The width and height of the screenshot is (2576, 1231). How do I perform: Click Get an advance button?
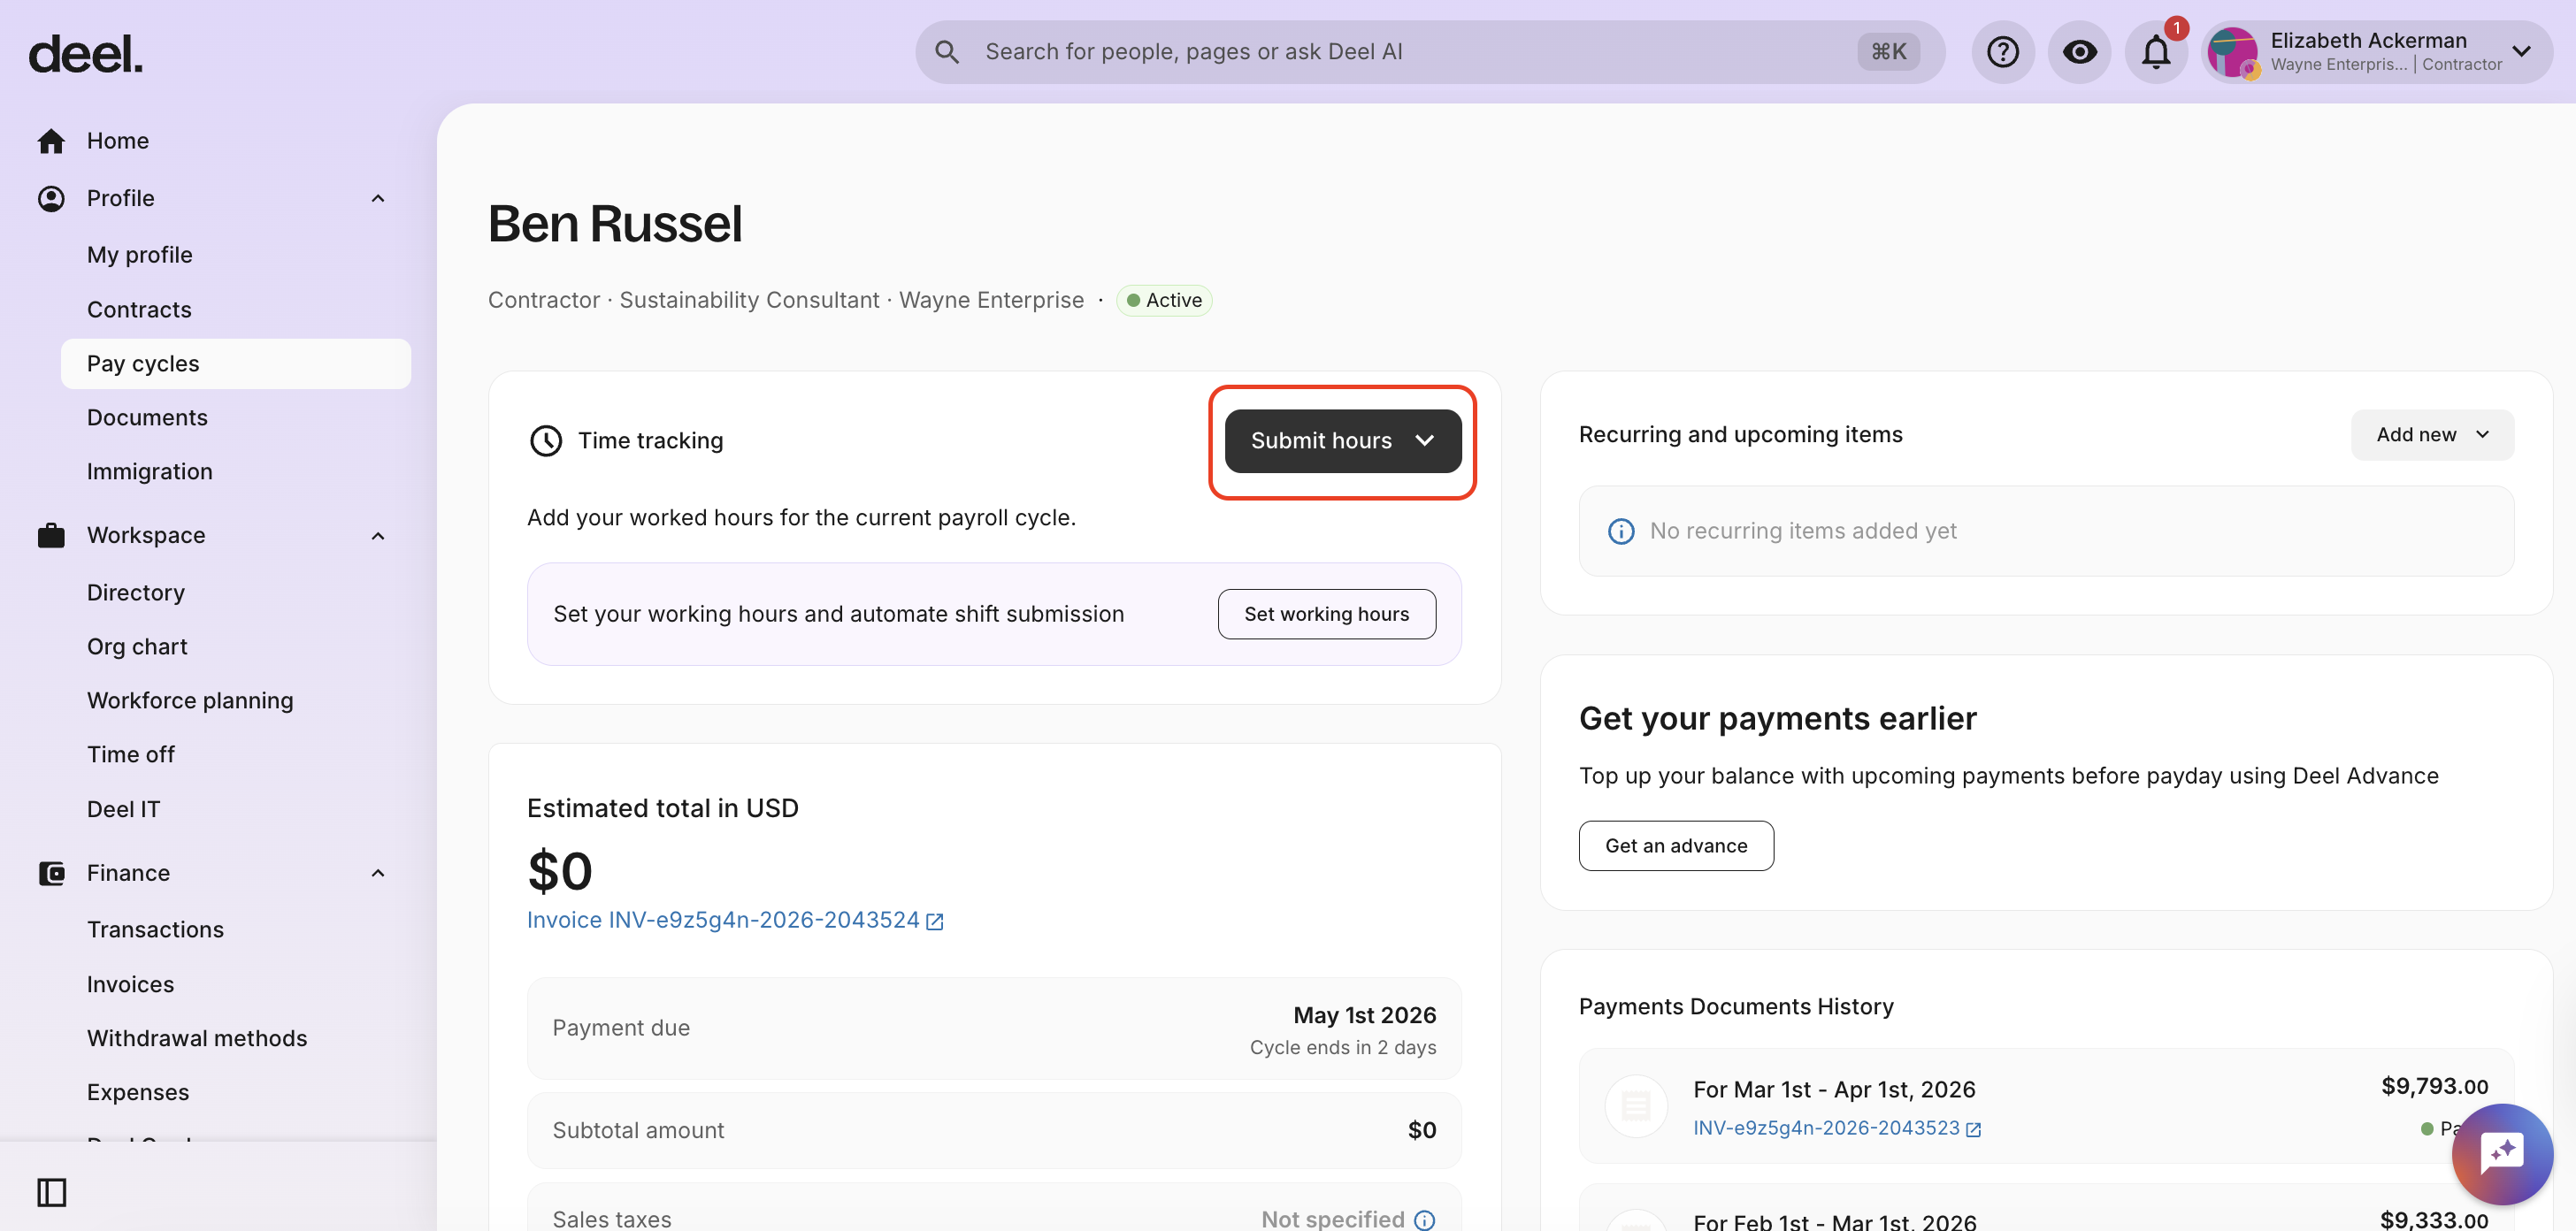(x=1676, y=847)
